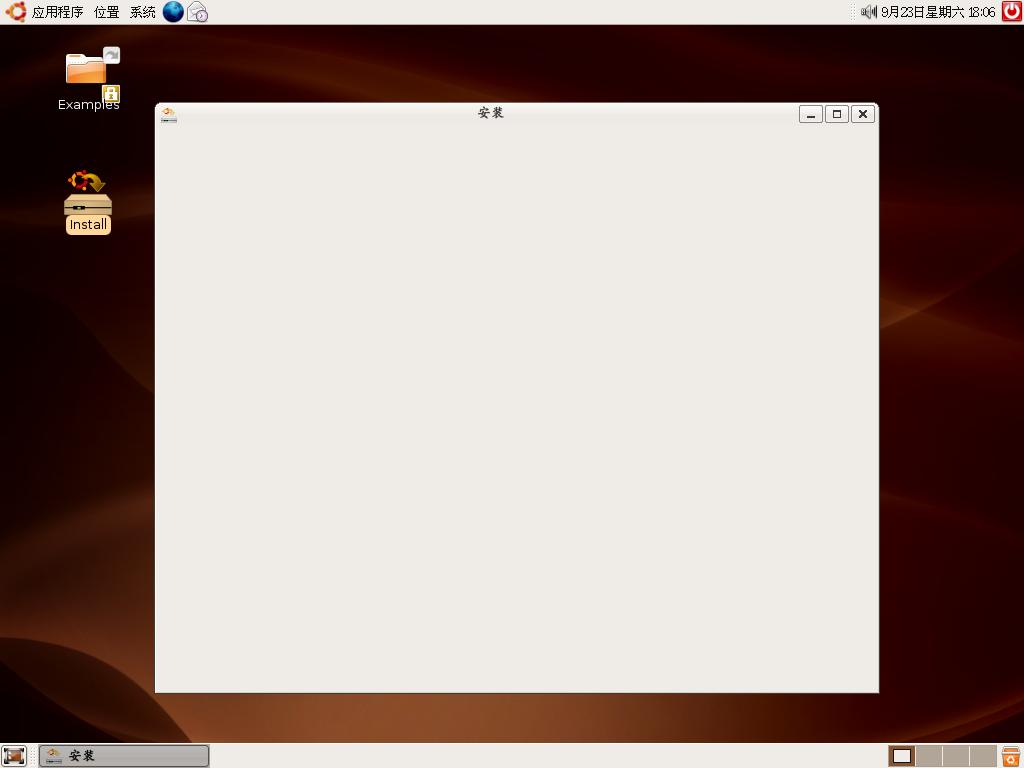Open the mail client icon in top panel
The height and width of the screenshot is (768, 1024).
pos(197,12)
